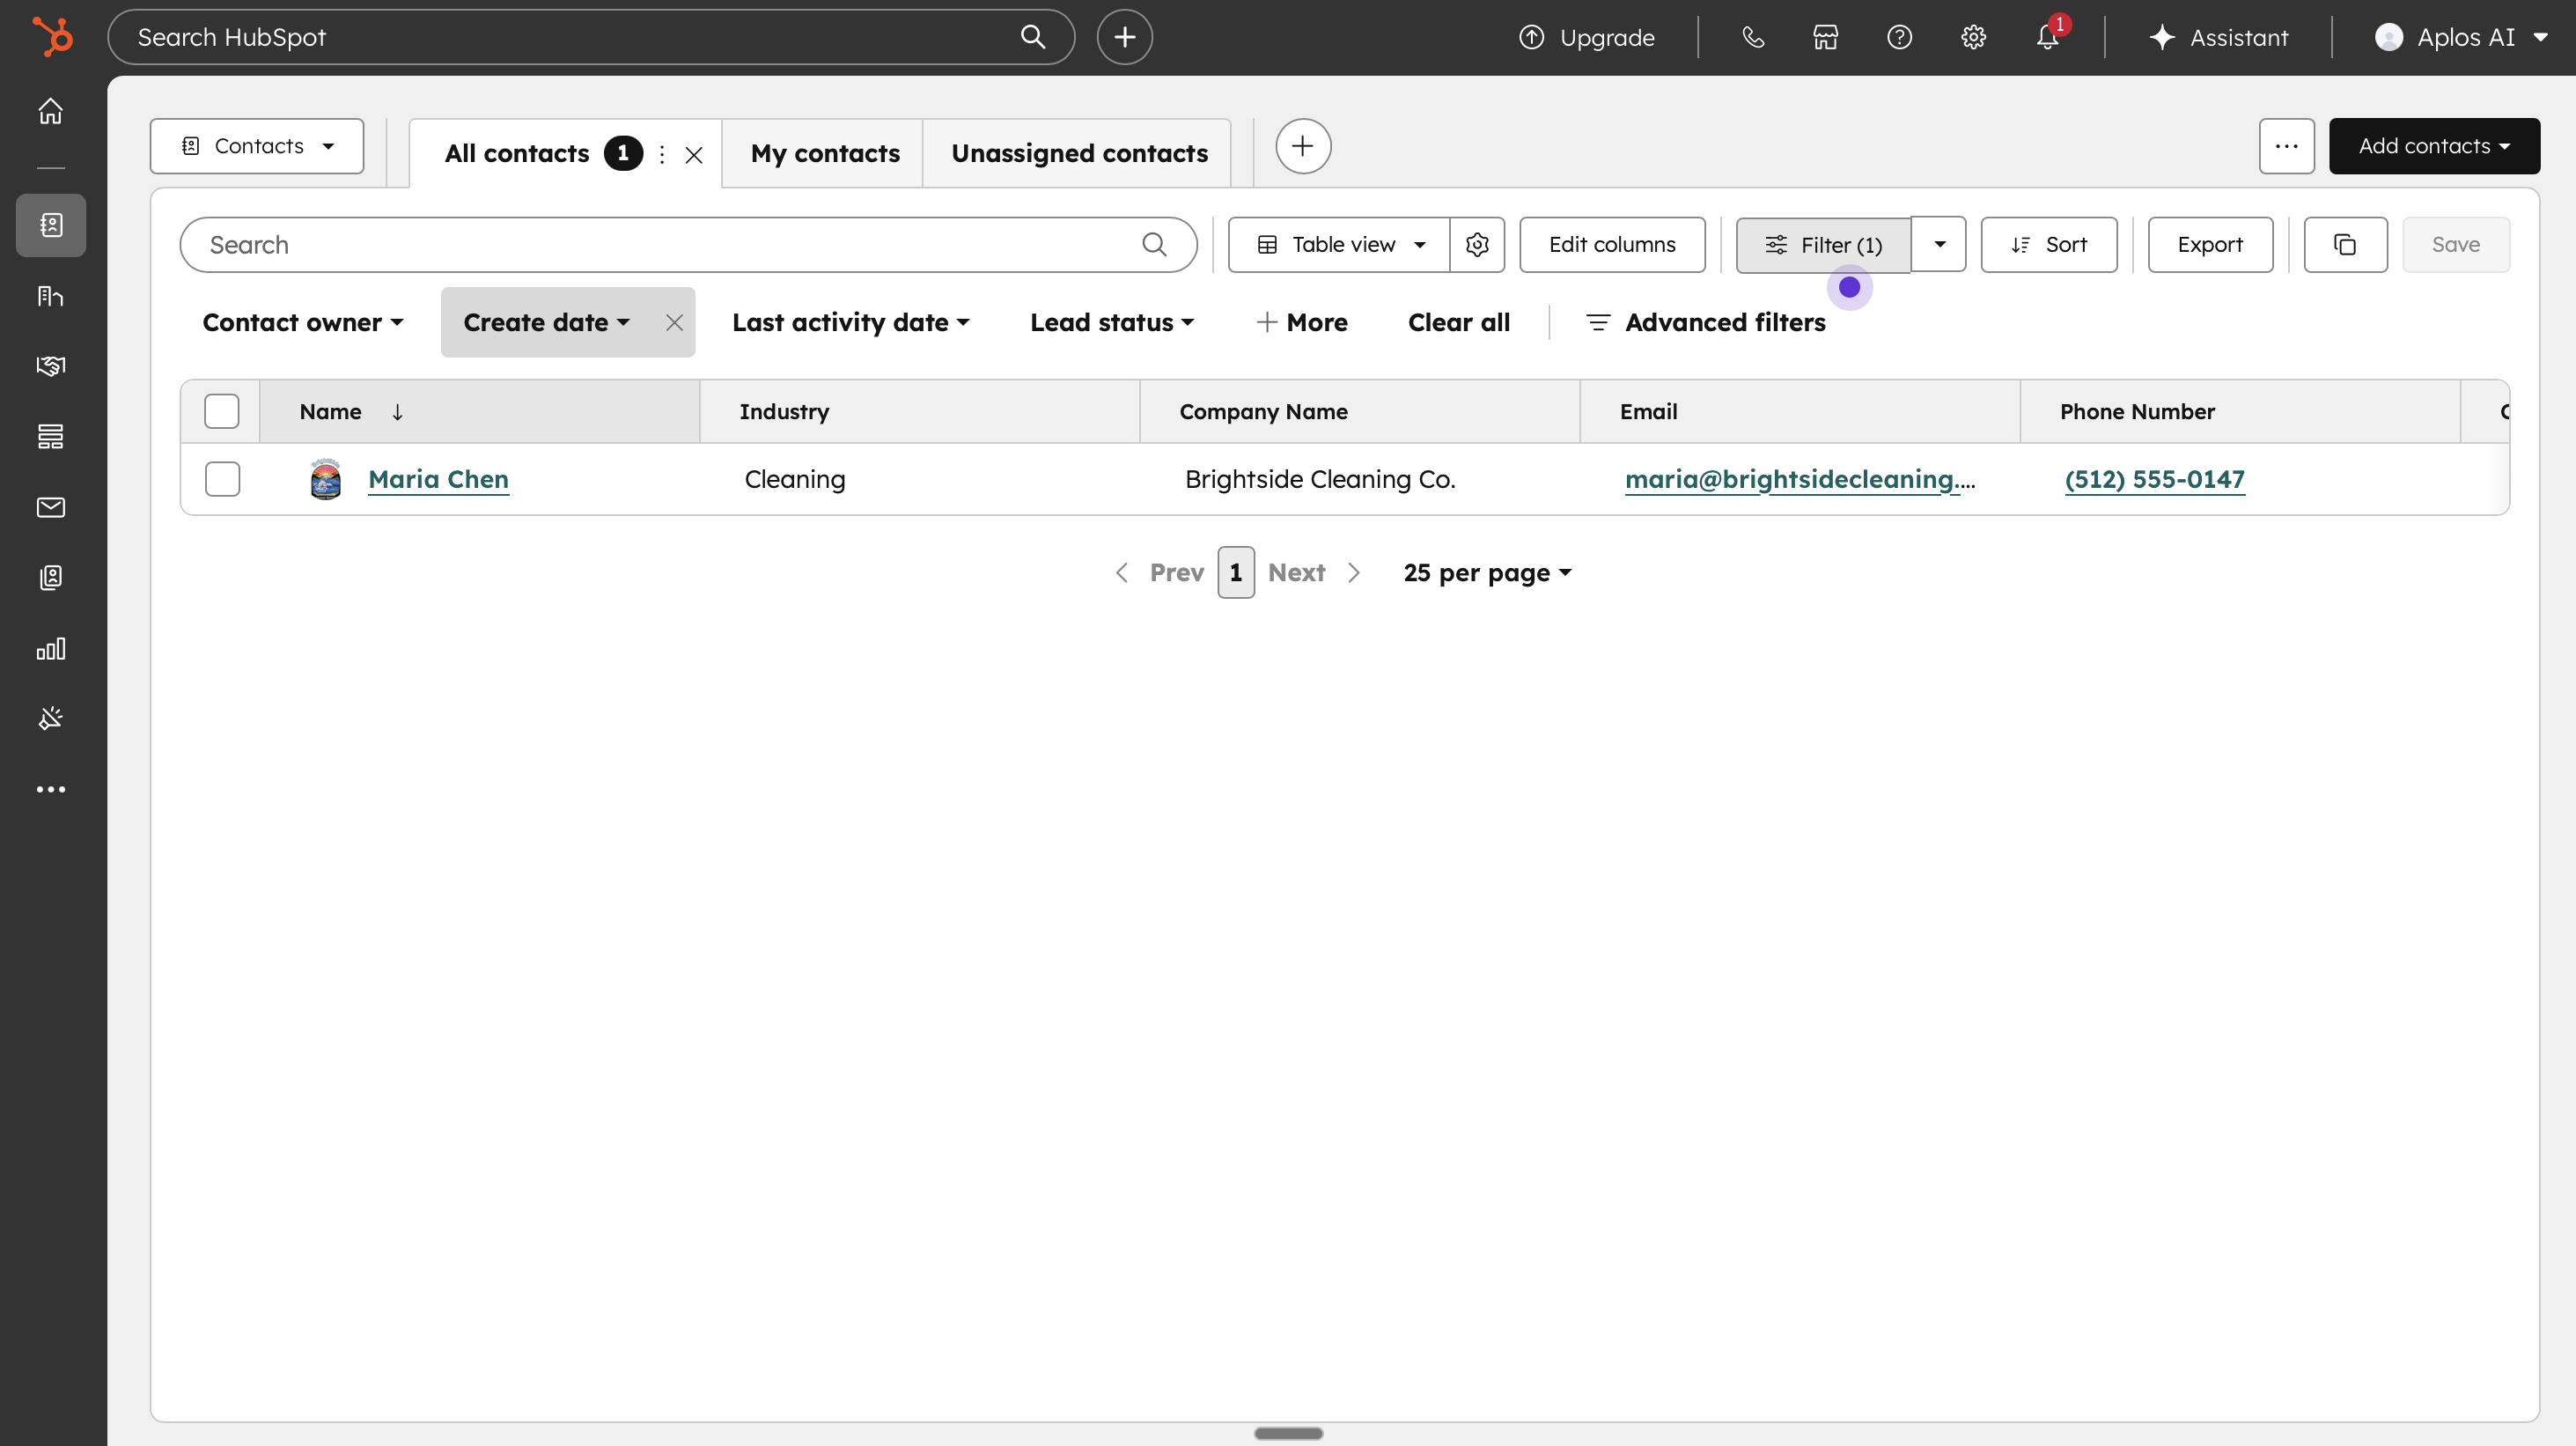Toggle the select-all checkbox in table header
Screen dimensions: 2576x1446
[x=222, y=410]
